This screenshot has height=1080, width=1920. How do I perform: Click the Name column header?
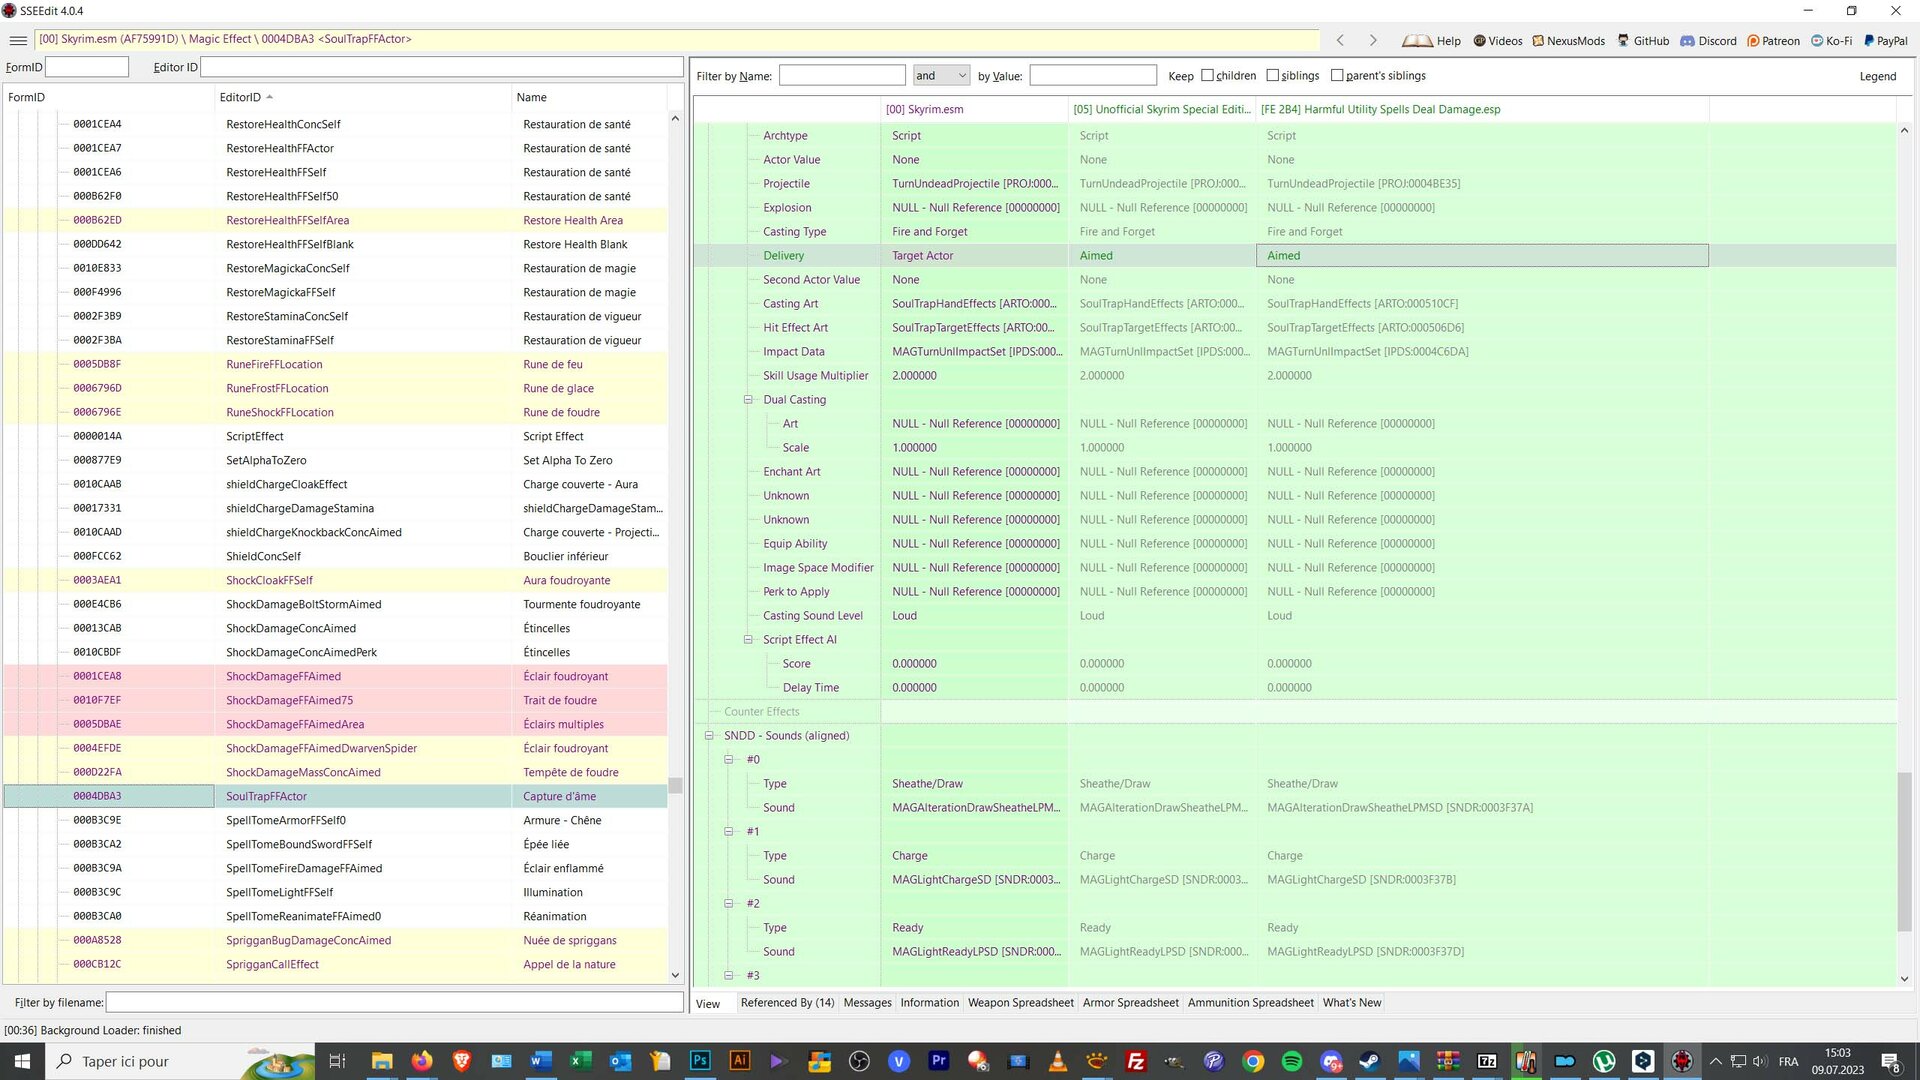coord(588,97)
